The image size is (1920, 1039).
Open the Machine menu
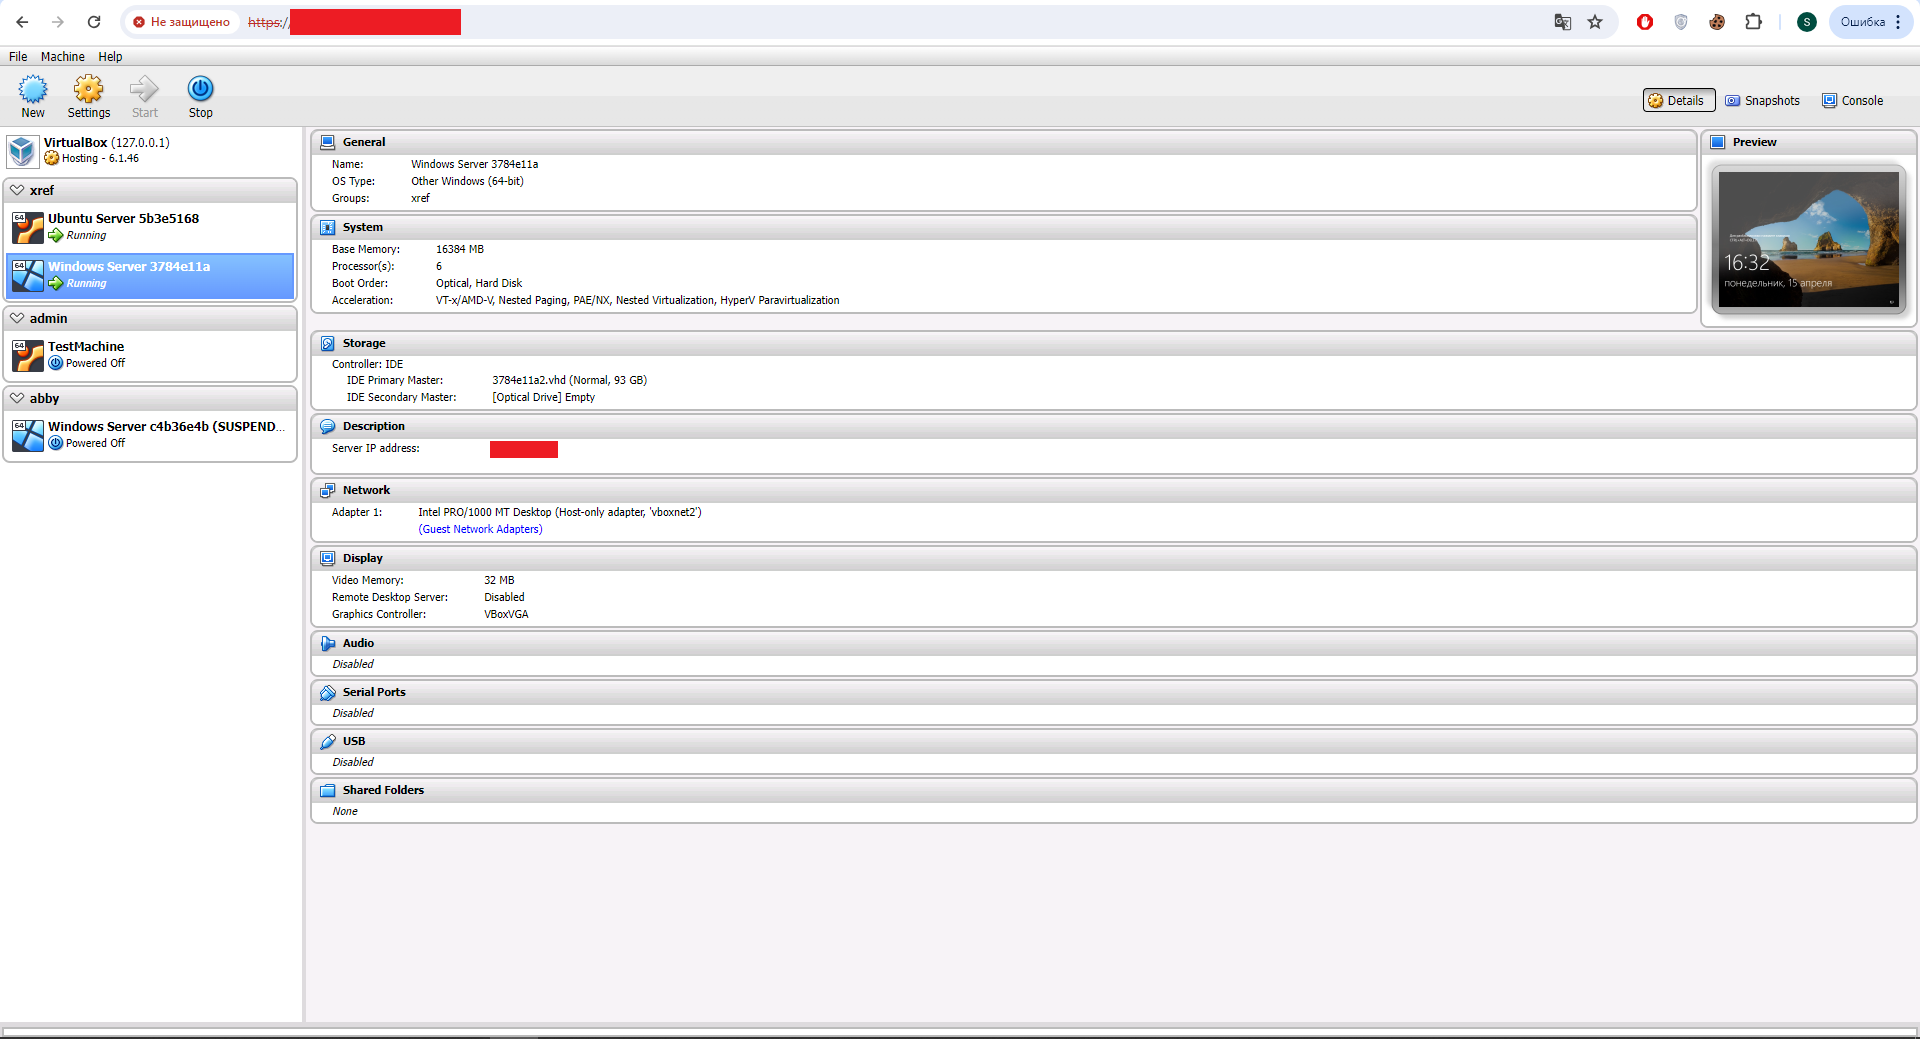coord(62,57)
